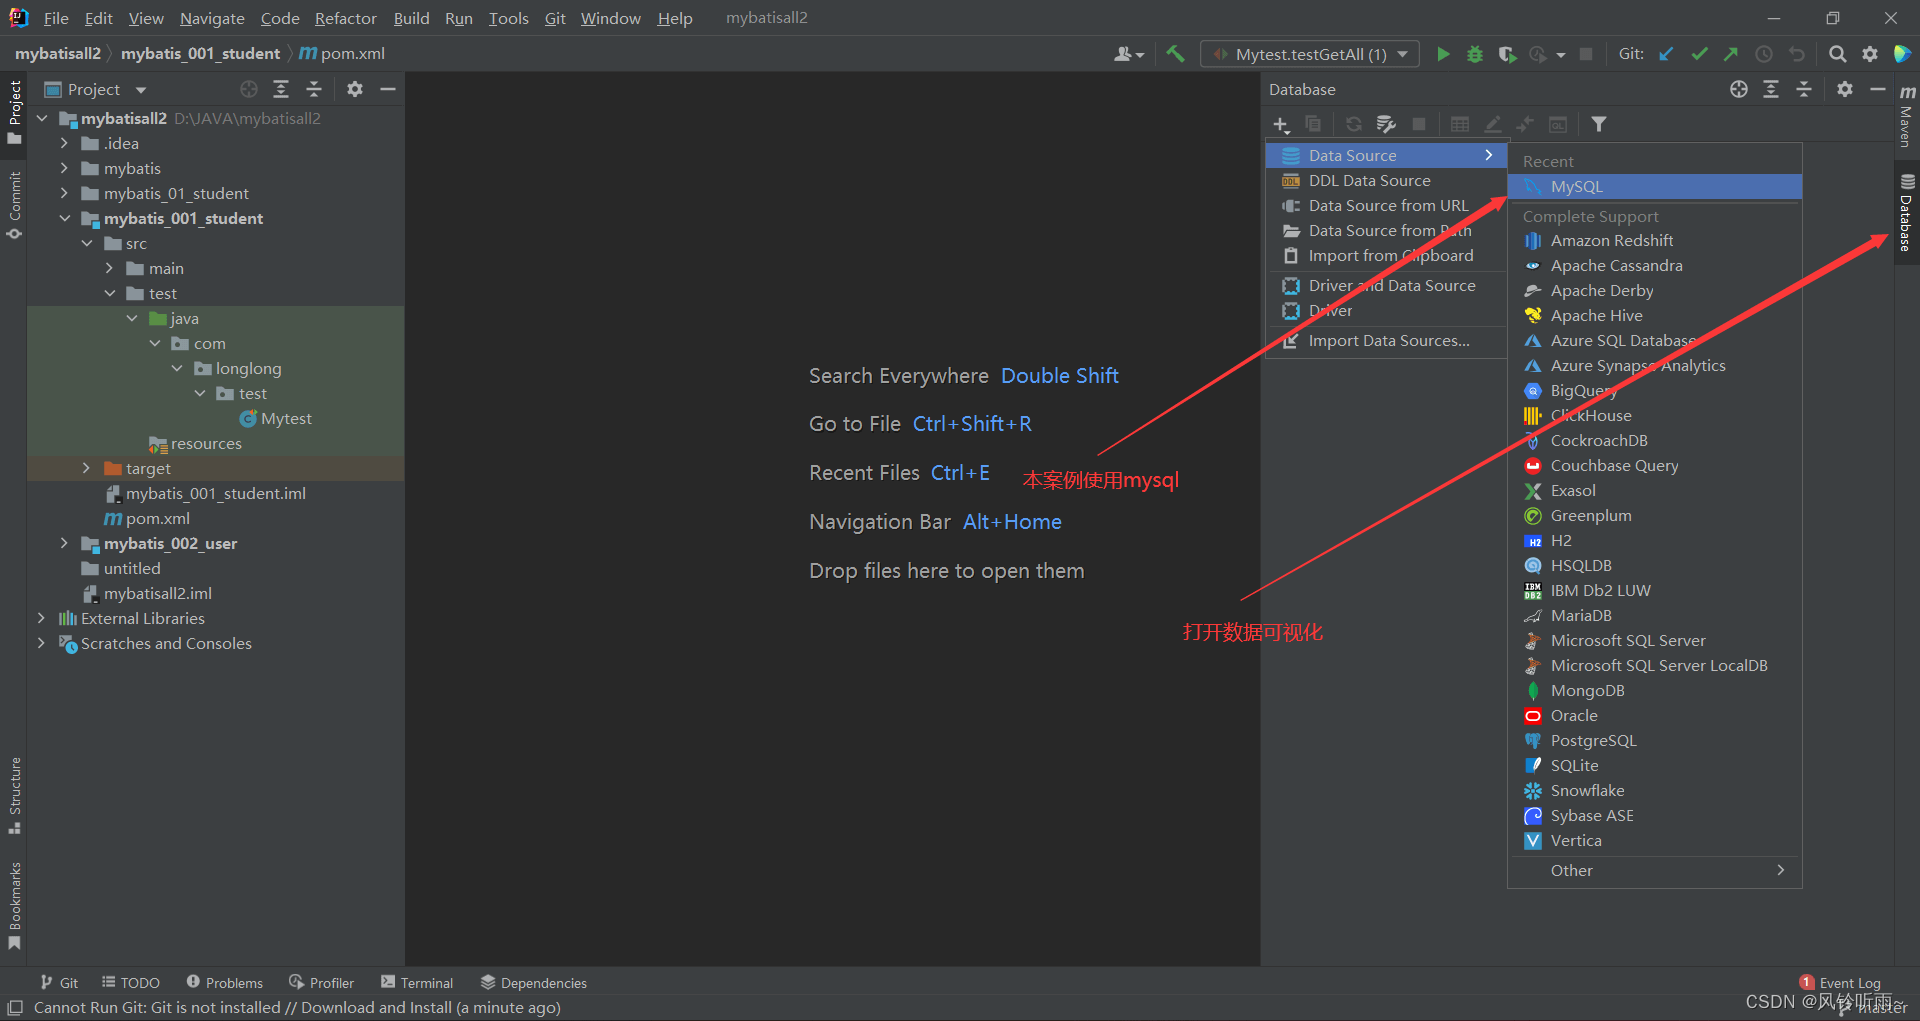The height and width of the screenshot is (1021, 1920).
Task: Click the Git update project arrow icon
Action: (x=1666, y=54)
